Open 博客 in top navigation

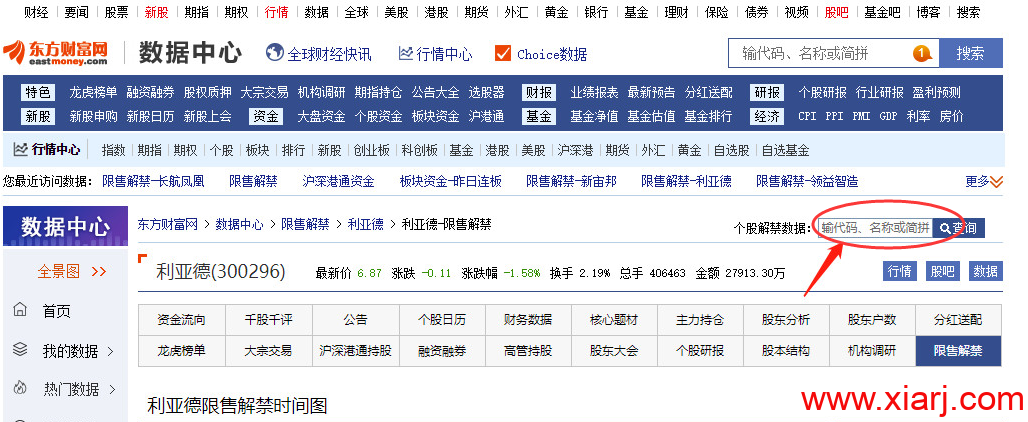coord(928,12)
